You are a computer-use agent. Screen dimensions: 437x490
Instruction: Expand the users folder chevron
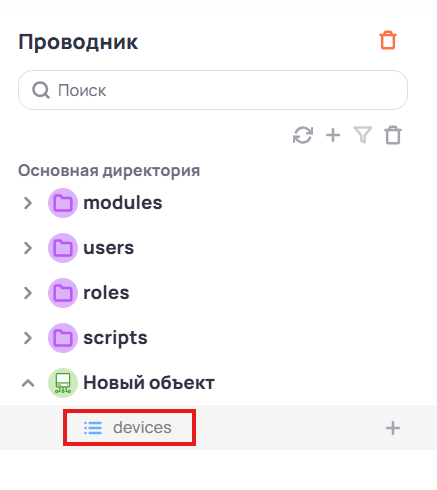[28, 248]
